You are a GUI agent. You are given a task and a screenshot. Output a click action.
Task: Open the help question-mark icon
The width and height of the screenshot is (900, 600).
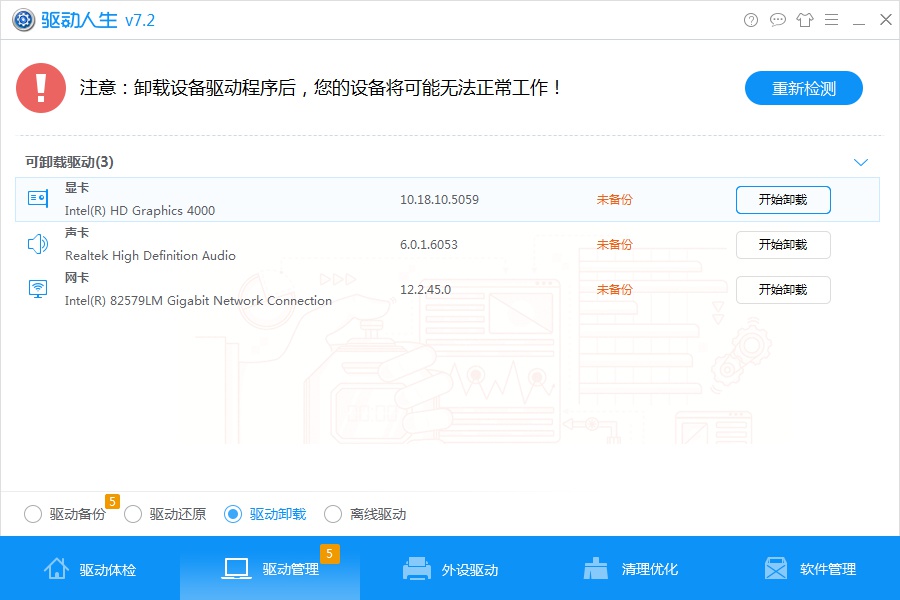click(750, 19)
